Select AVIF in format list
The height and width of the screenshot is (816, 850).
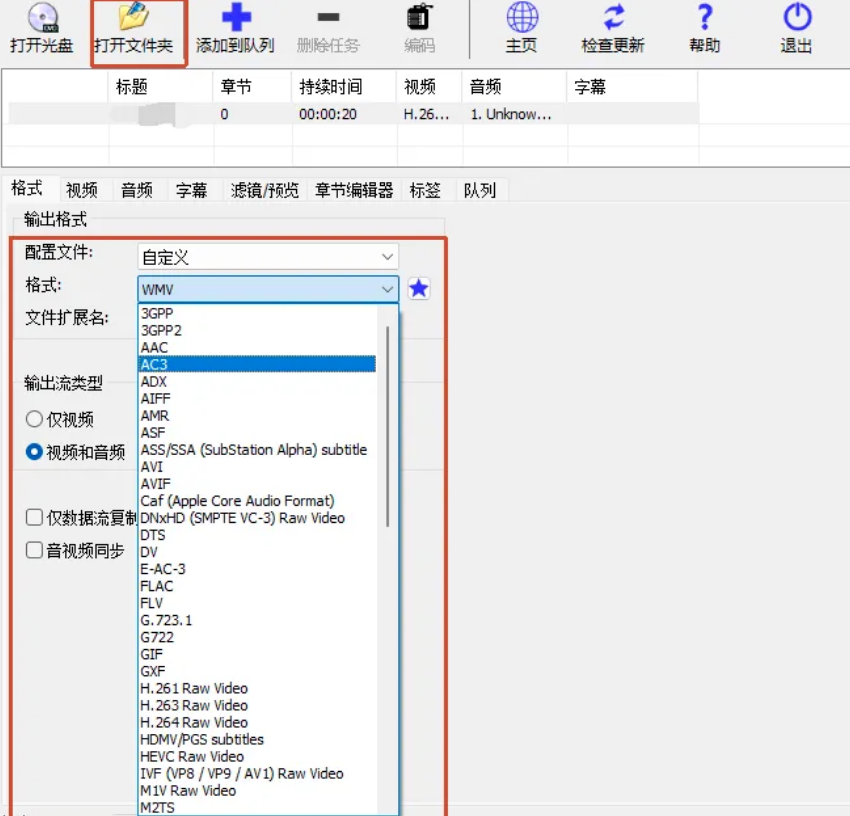click(x=257, y=484)
